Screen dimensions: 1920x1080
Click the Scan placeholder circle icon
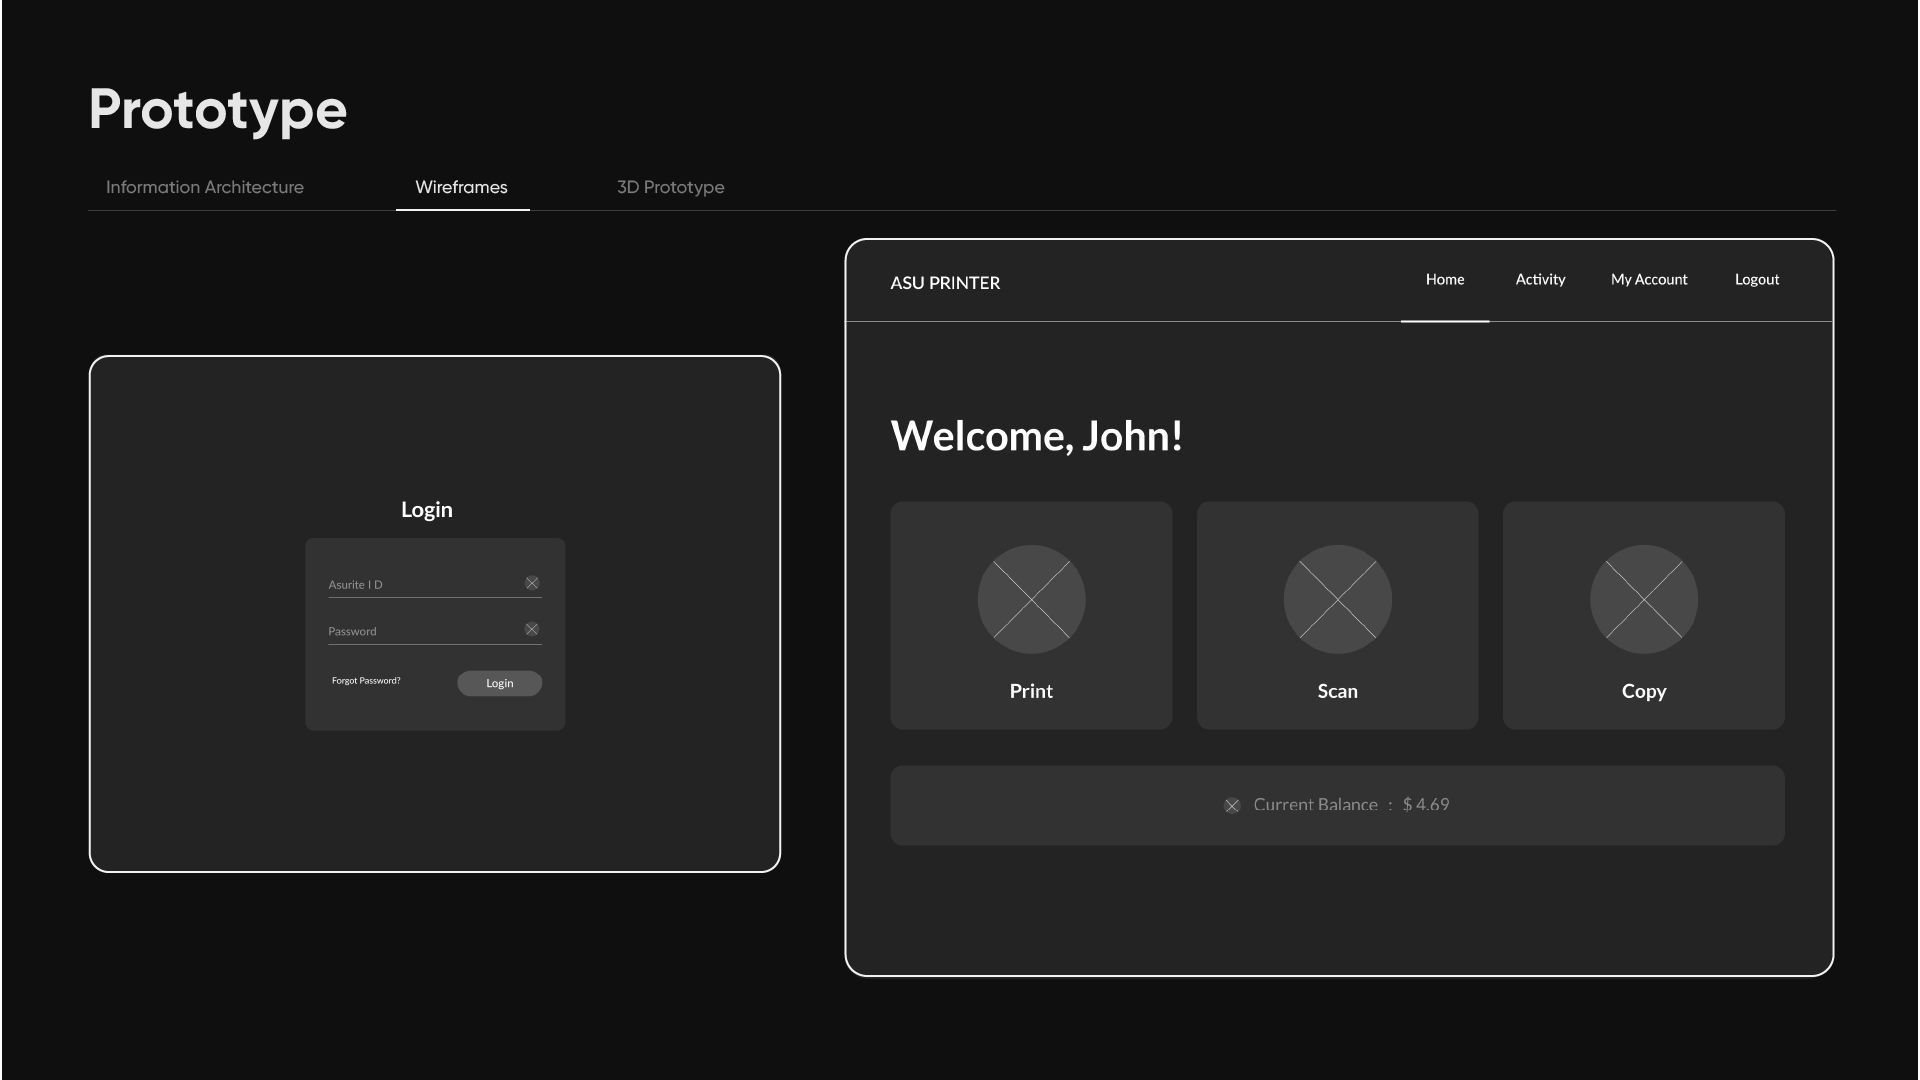1337,599
